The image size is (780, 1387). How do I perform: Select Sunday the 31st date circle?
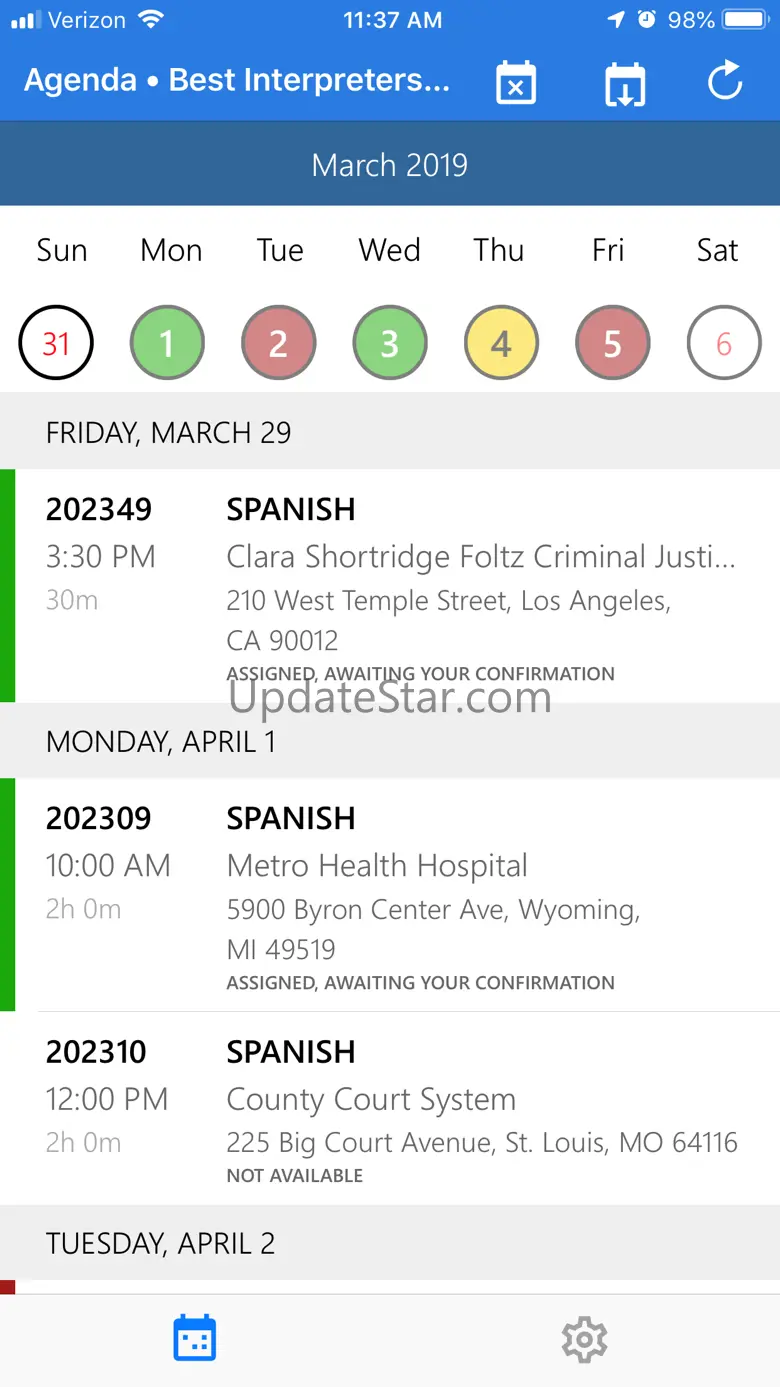(x=56, y=344)
